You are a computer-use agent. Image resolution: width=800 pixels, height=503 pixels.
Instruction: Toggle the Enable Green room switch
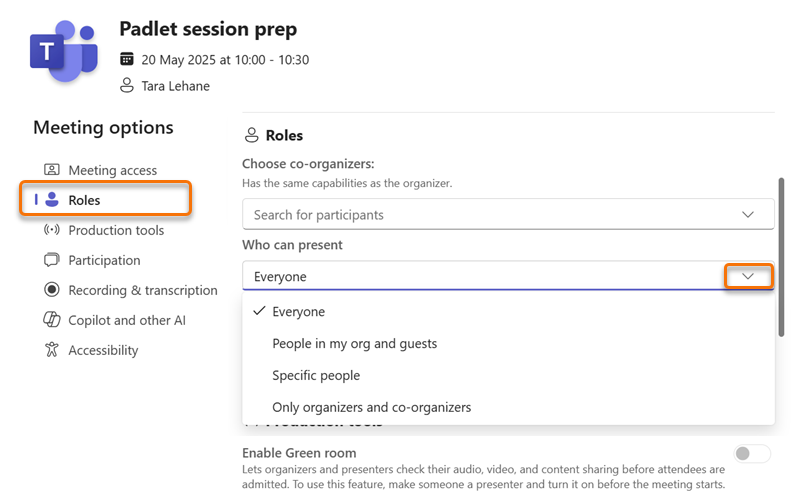[x=752, y=454]
